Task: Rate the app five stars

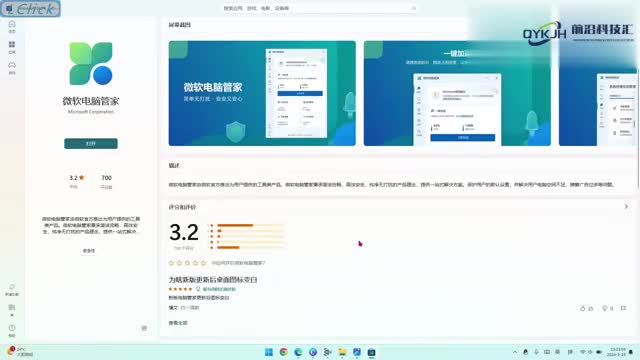Action: point(203,263)
